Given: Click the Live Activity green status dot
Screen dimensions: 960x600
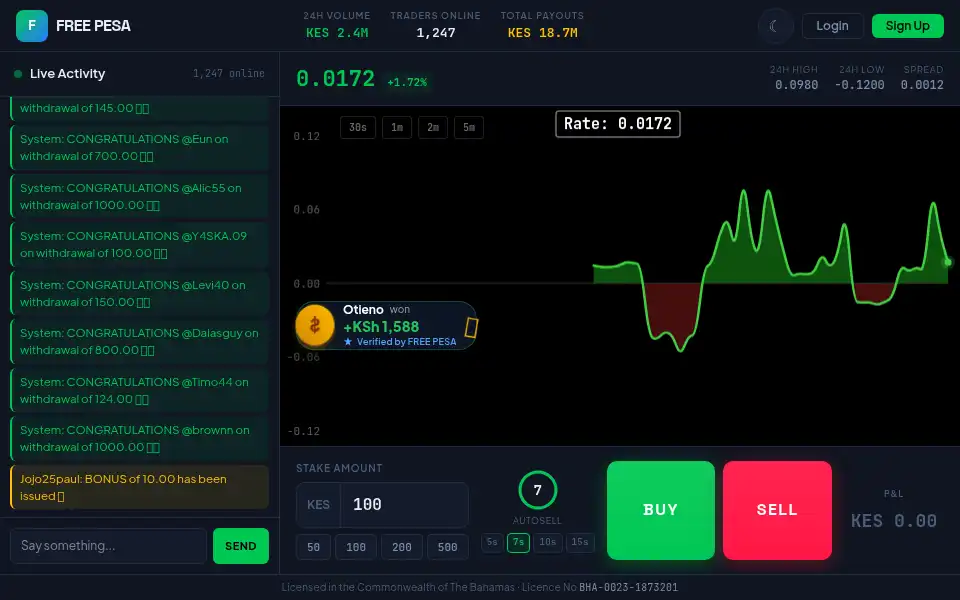Looking at the screenshot, I should (18, 74).
